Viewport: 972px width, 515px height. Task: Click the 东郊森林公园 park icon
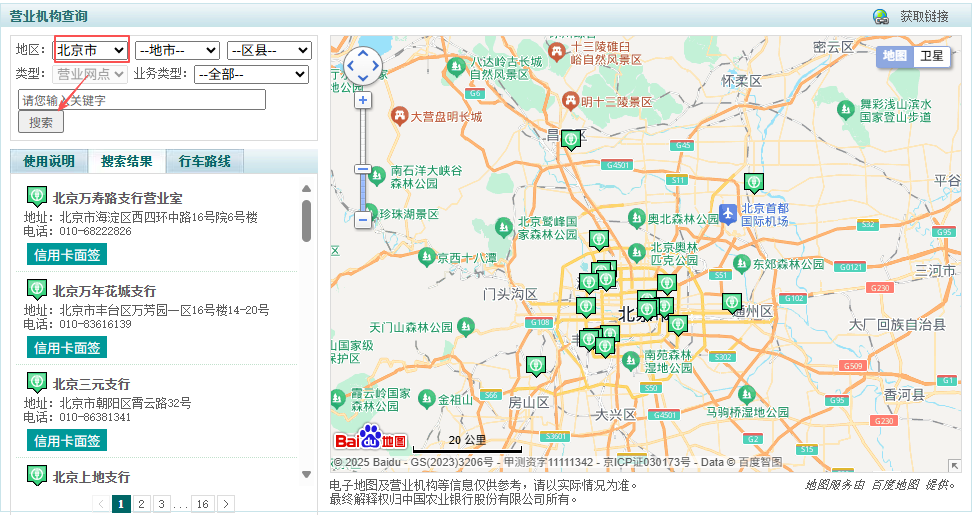click(x=741, y=263)
